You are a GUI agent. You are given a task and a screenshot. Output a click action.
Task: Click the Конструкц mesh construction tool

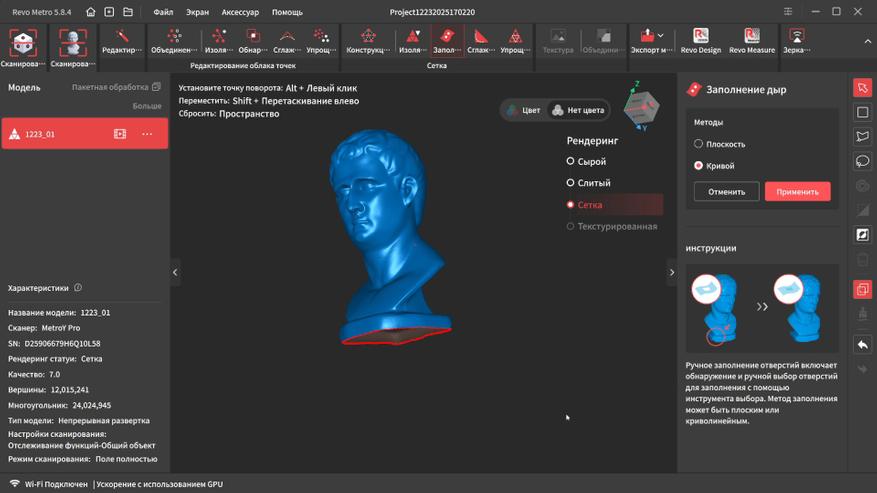click(368, 41)
